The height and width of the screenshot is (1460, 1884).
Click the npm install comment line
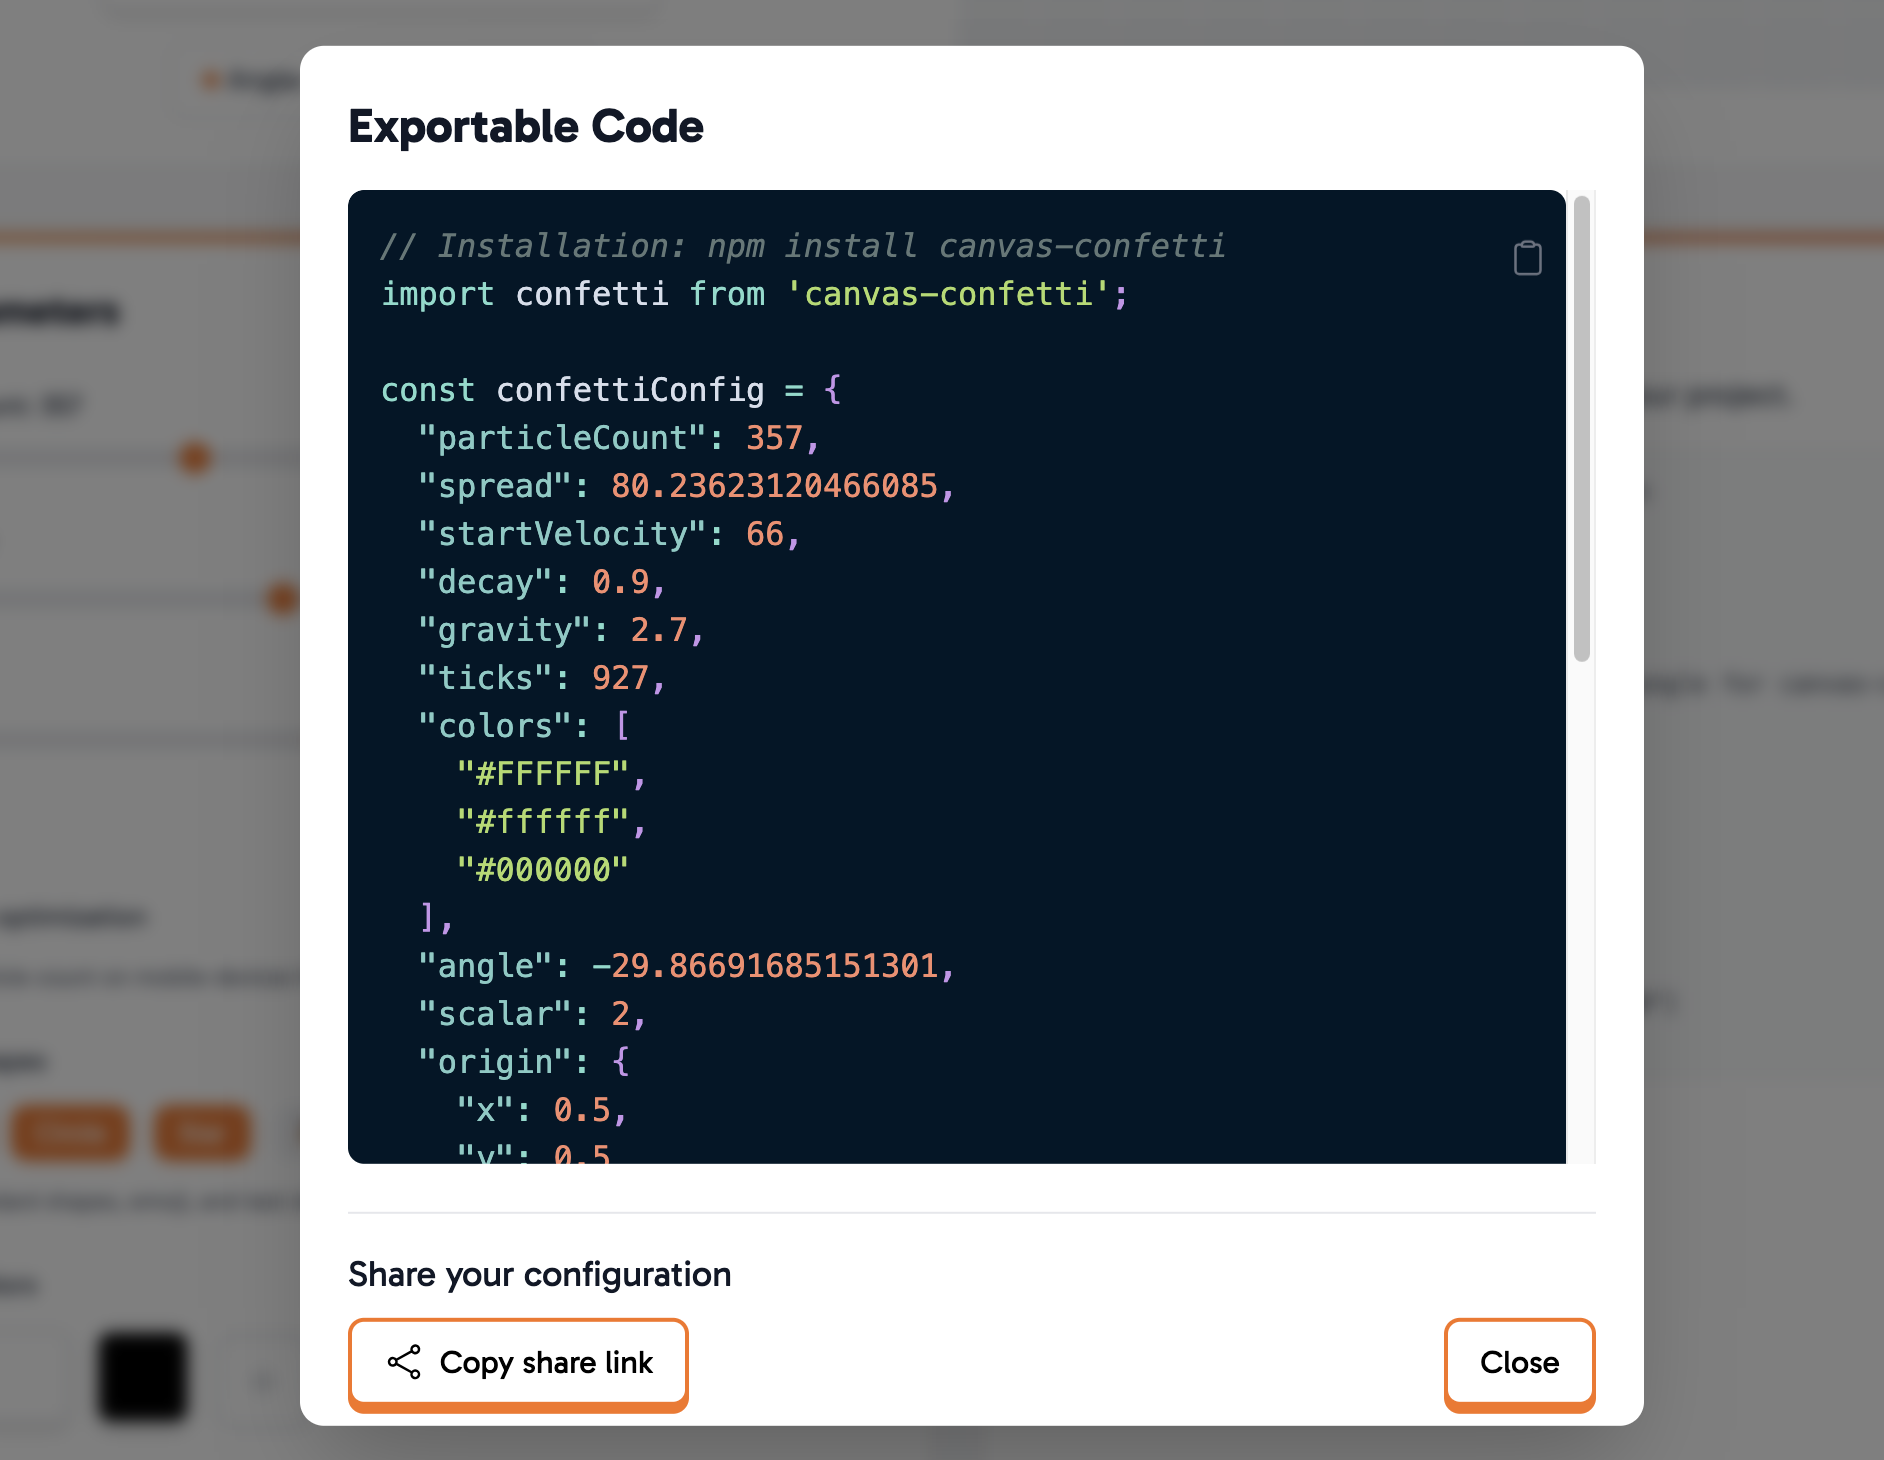[x=803, y=246]
